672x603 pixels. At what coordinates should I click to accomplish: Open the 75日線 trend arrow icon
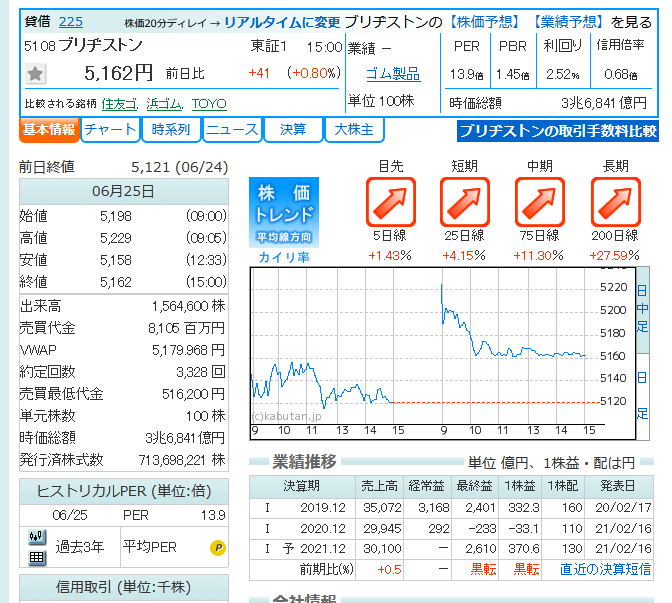(540, 202)
